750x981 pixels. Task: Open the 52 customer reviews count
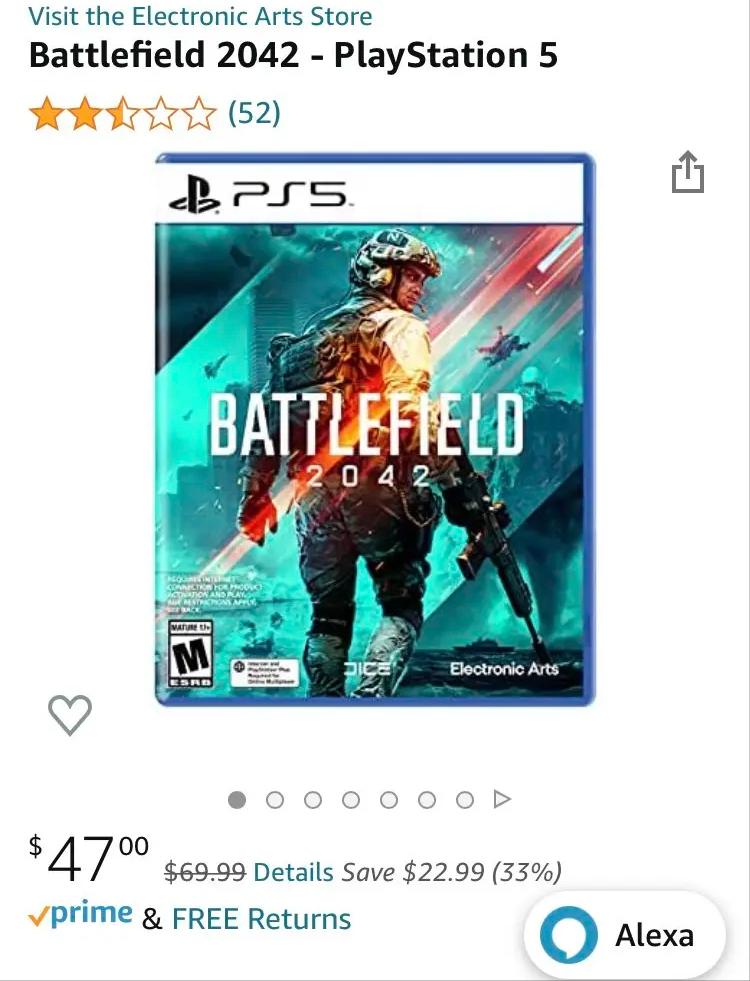pos(254,113)
